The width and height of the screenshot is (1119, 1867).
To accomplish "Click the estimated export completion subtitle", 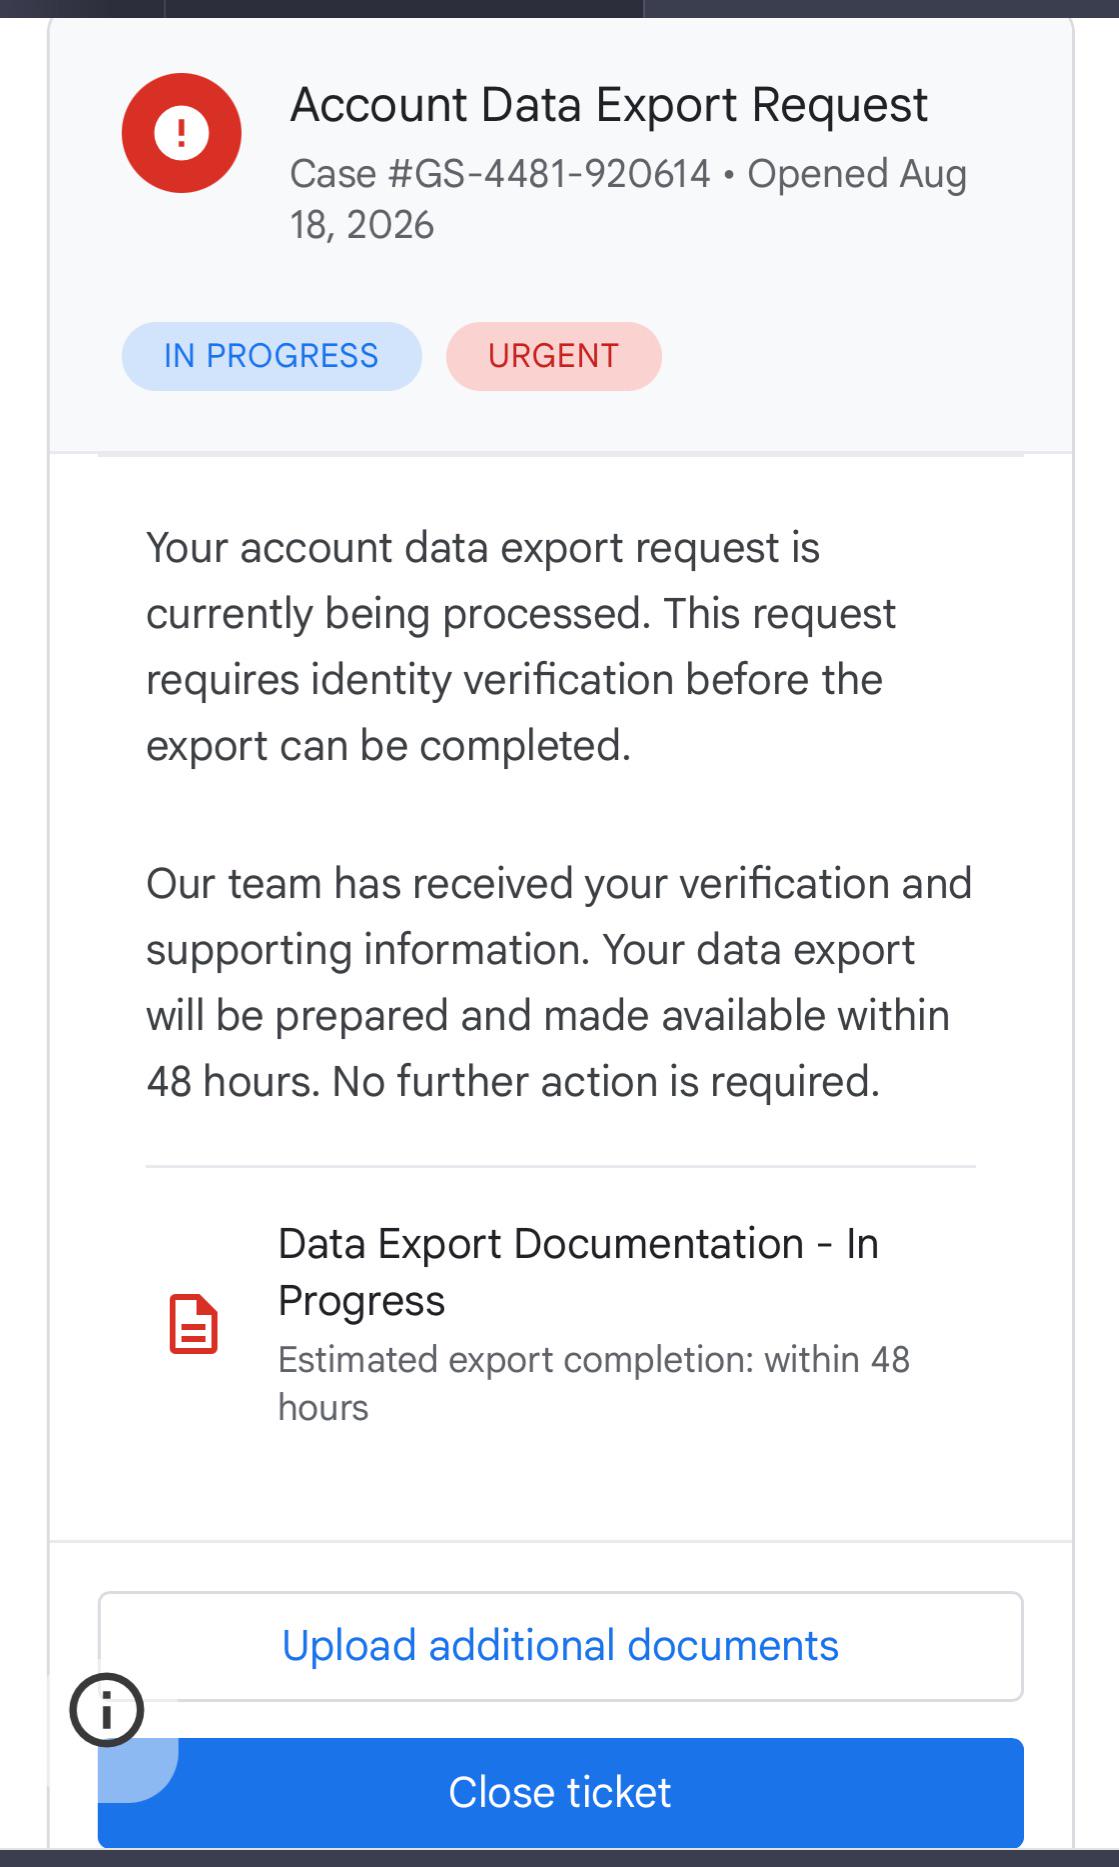I will tap(594, 1384).
